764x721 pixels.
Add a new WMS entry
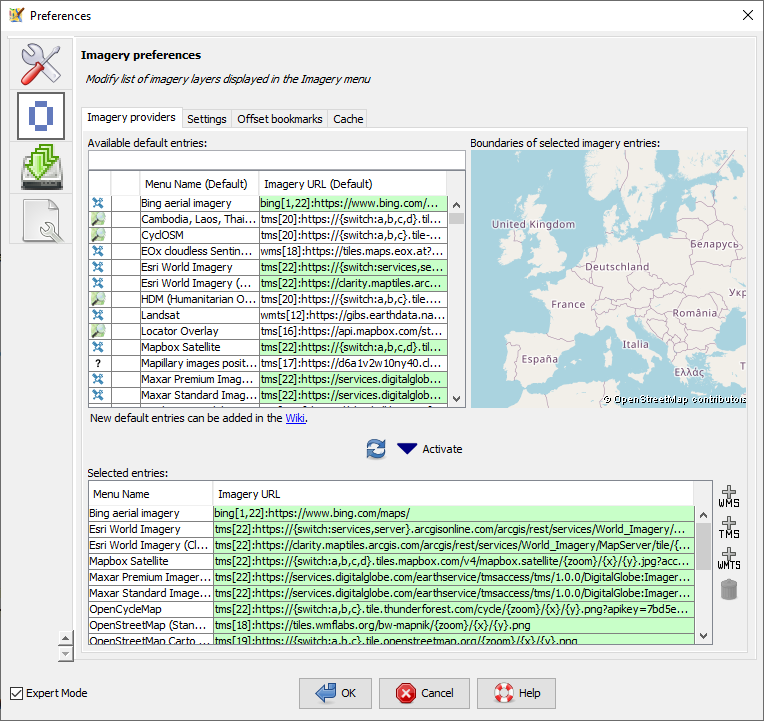pyautogui.click(x=729, y=496)
